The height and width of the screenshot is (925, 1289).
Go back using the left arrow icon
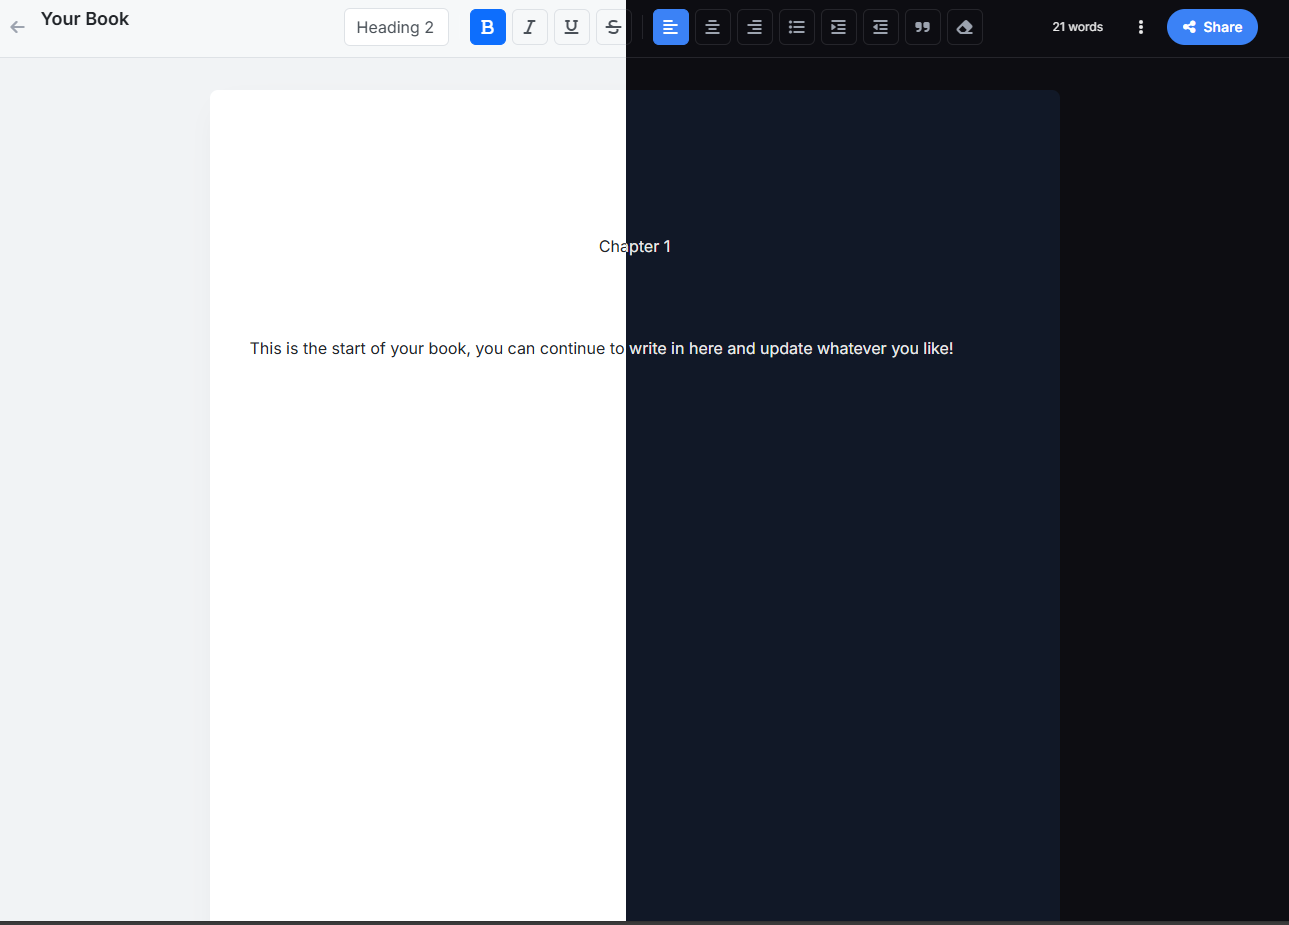pyautogui.click(x=17, y=27)
